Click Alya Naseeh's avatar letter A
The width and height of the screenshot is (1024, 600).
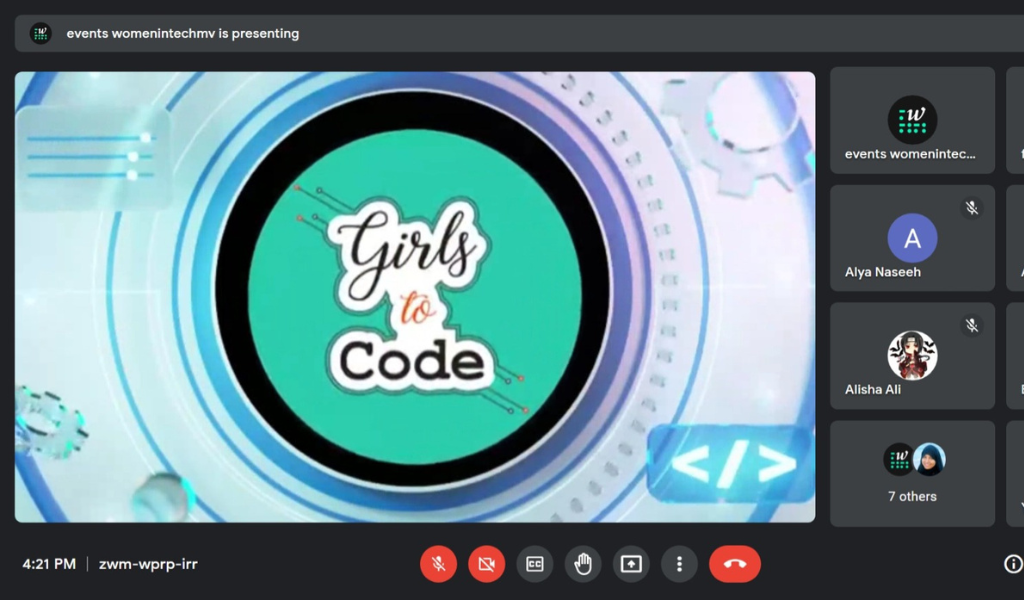point(912,238)
